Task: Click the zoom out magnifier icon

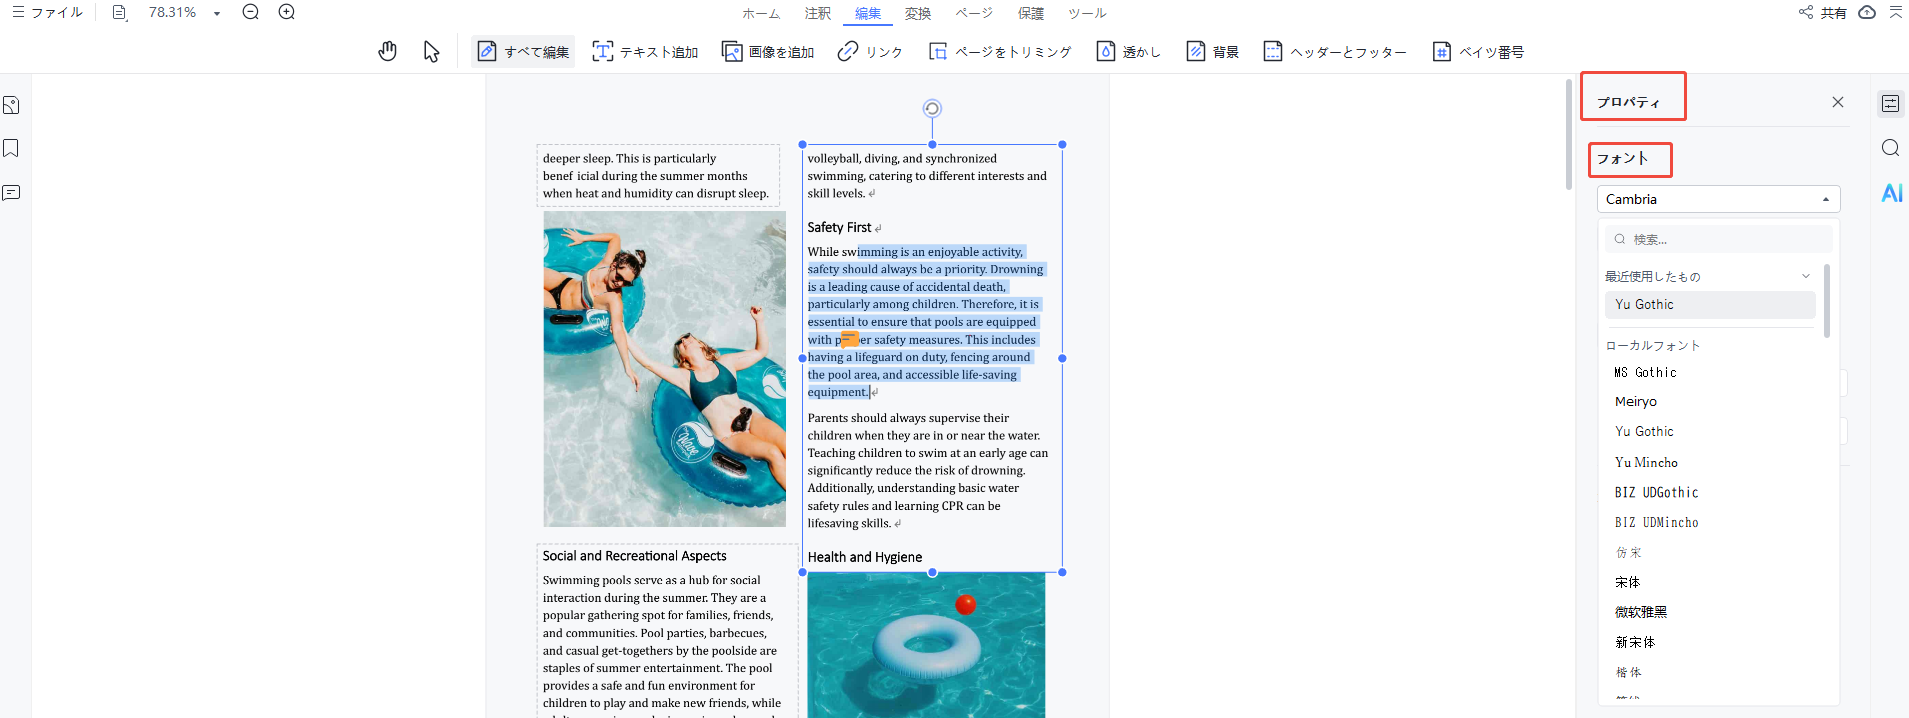Action: 251,12
